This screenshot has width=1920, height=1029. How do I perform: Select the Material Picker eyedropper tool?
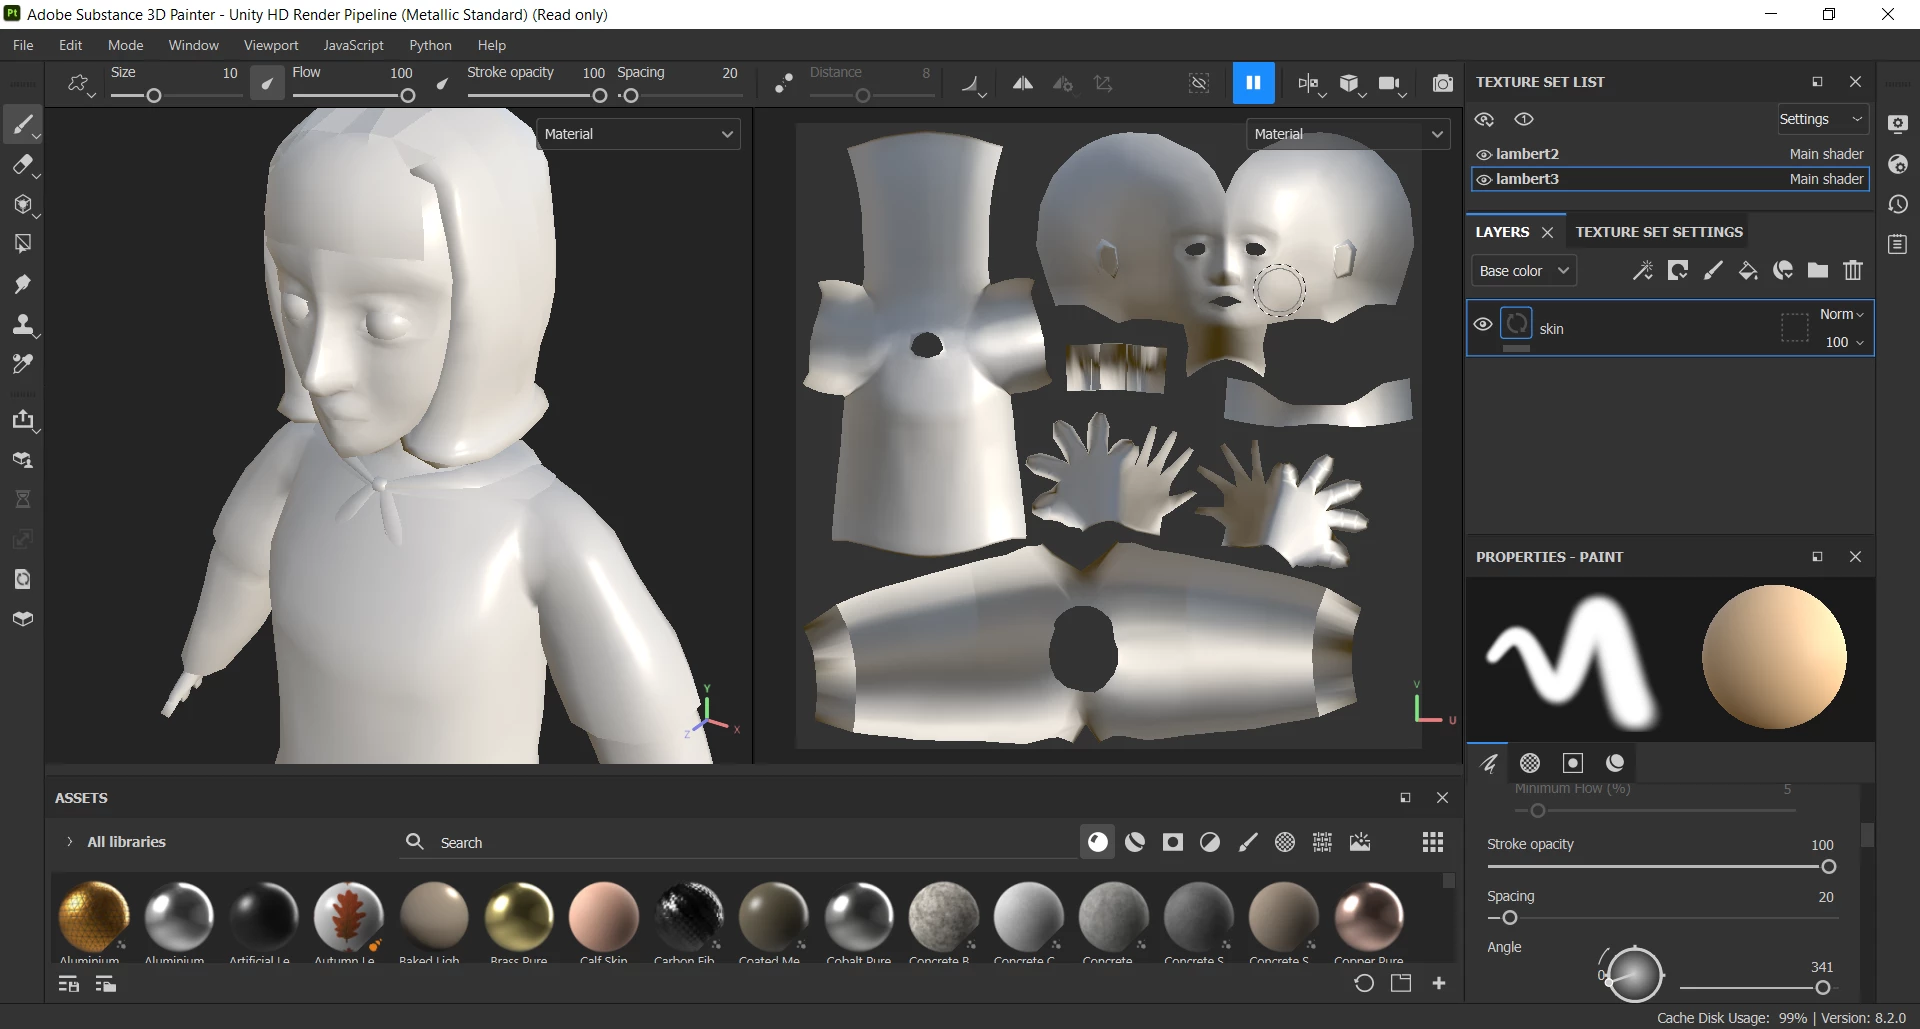(22, 364)
